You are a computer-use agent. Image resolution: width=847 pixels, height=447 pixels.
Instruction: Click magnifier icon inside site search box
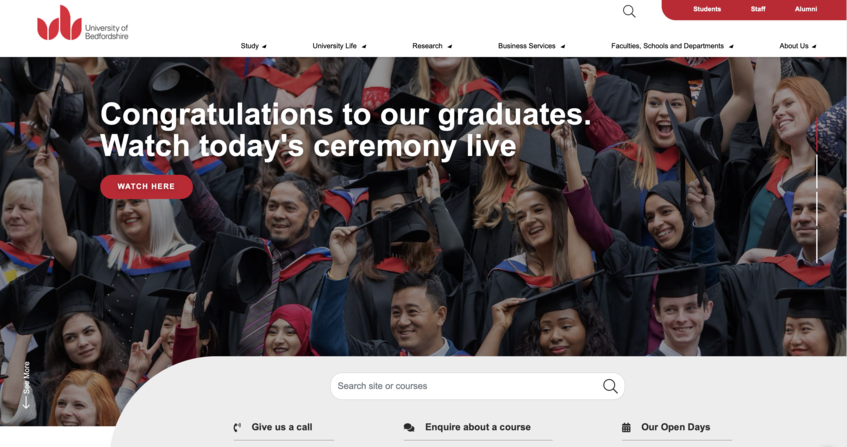610,386
